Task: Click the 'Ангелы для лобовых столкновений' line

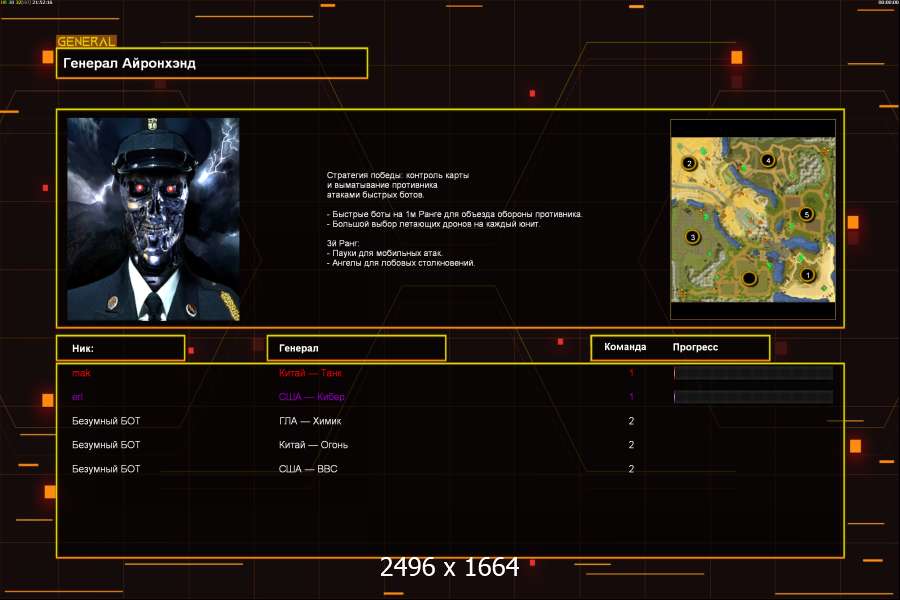Action: tap(401, 262)
